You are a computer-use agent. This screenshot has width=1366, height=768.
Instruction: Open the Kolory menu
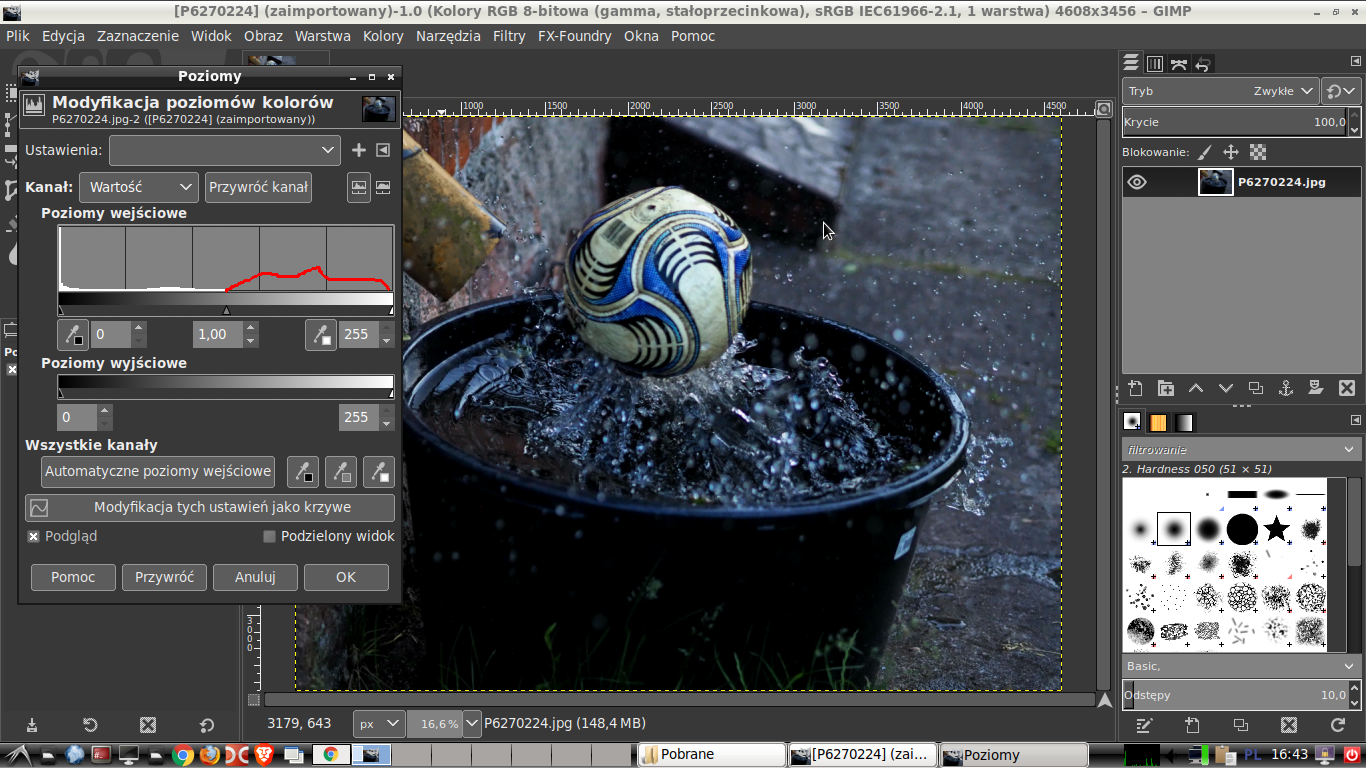[x=383, y=36]
